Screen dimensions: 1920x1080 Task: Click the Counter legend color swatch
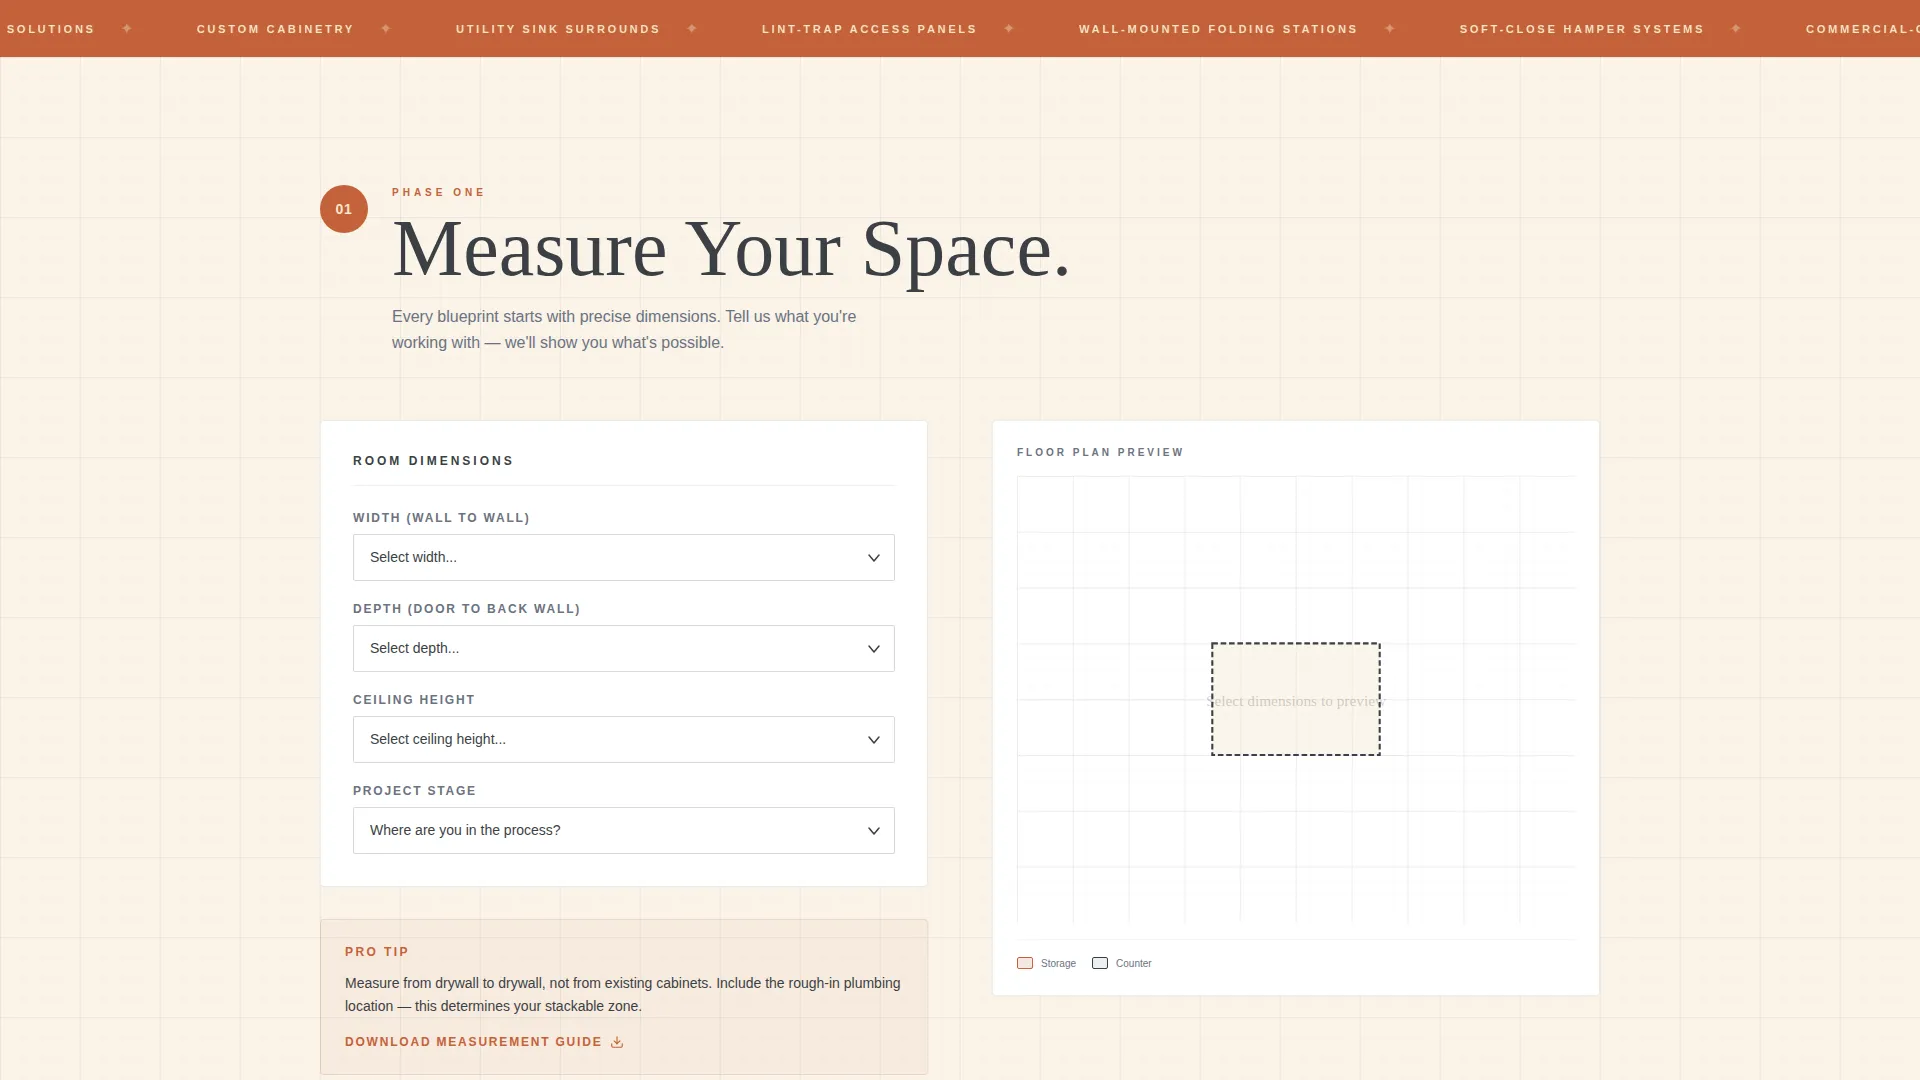pos(1100,963)
